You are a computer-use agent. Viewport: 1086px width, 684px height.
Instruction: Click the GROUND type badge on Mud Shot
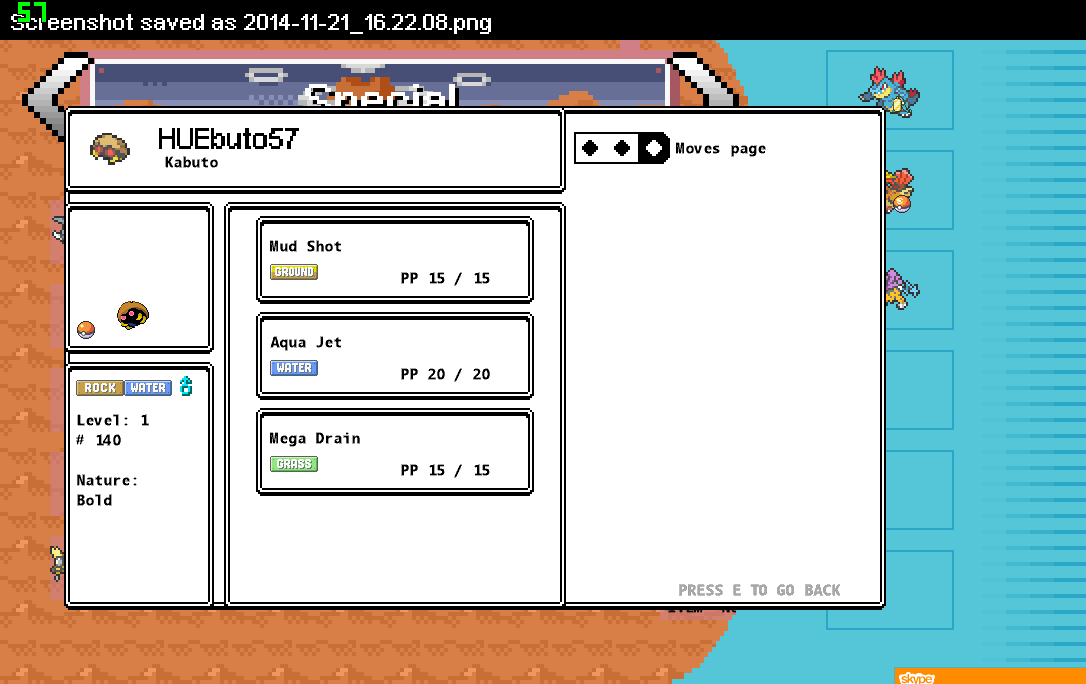pos(294,272)
